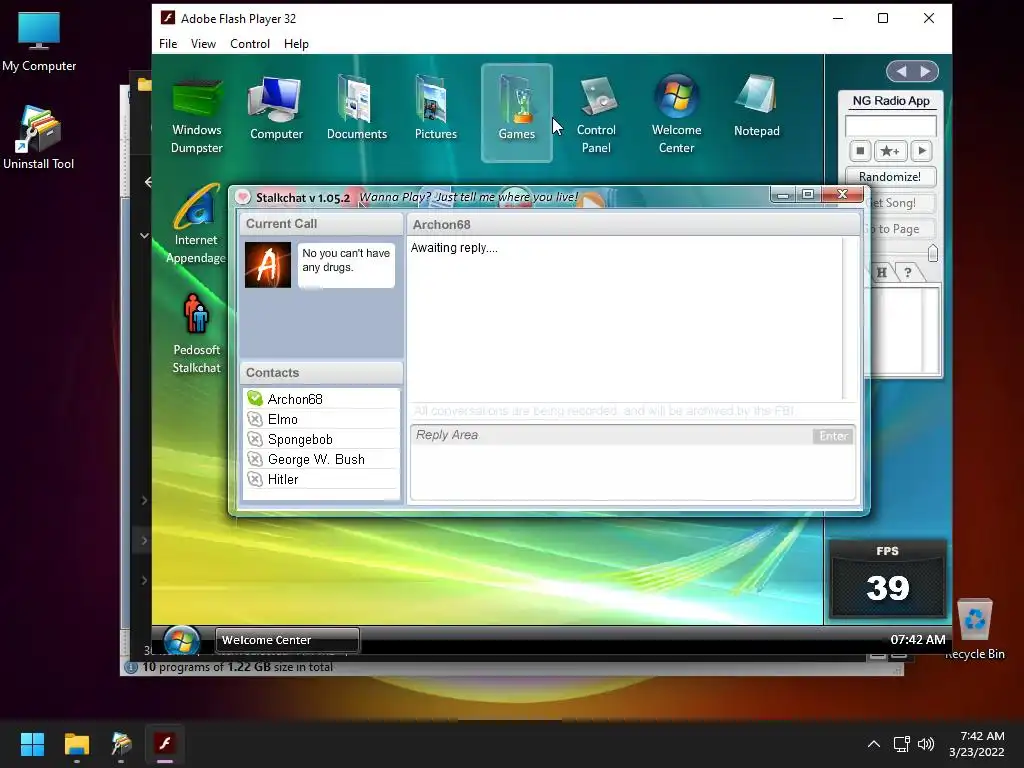Select contact Hitler
The width and height of the screenshot is (1024, 768).
click(x=321, y=479)
